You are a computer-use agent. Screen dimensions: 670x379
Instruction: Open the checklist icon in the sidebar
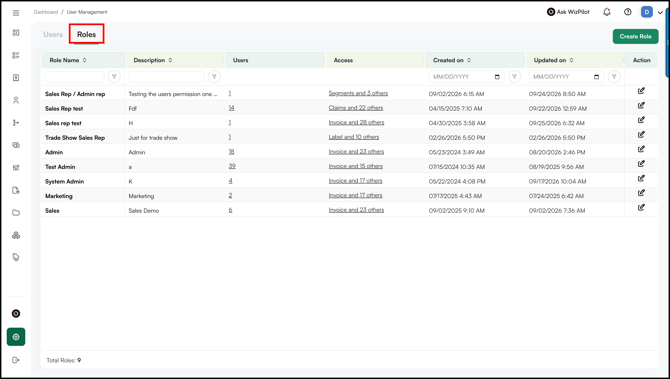coord(16,55)
